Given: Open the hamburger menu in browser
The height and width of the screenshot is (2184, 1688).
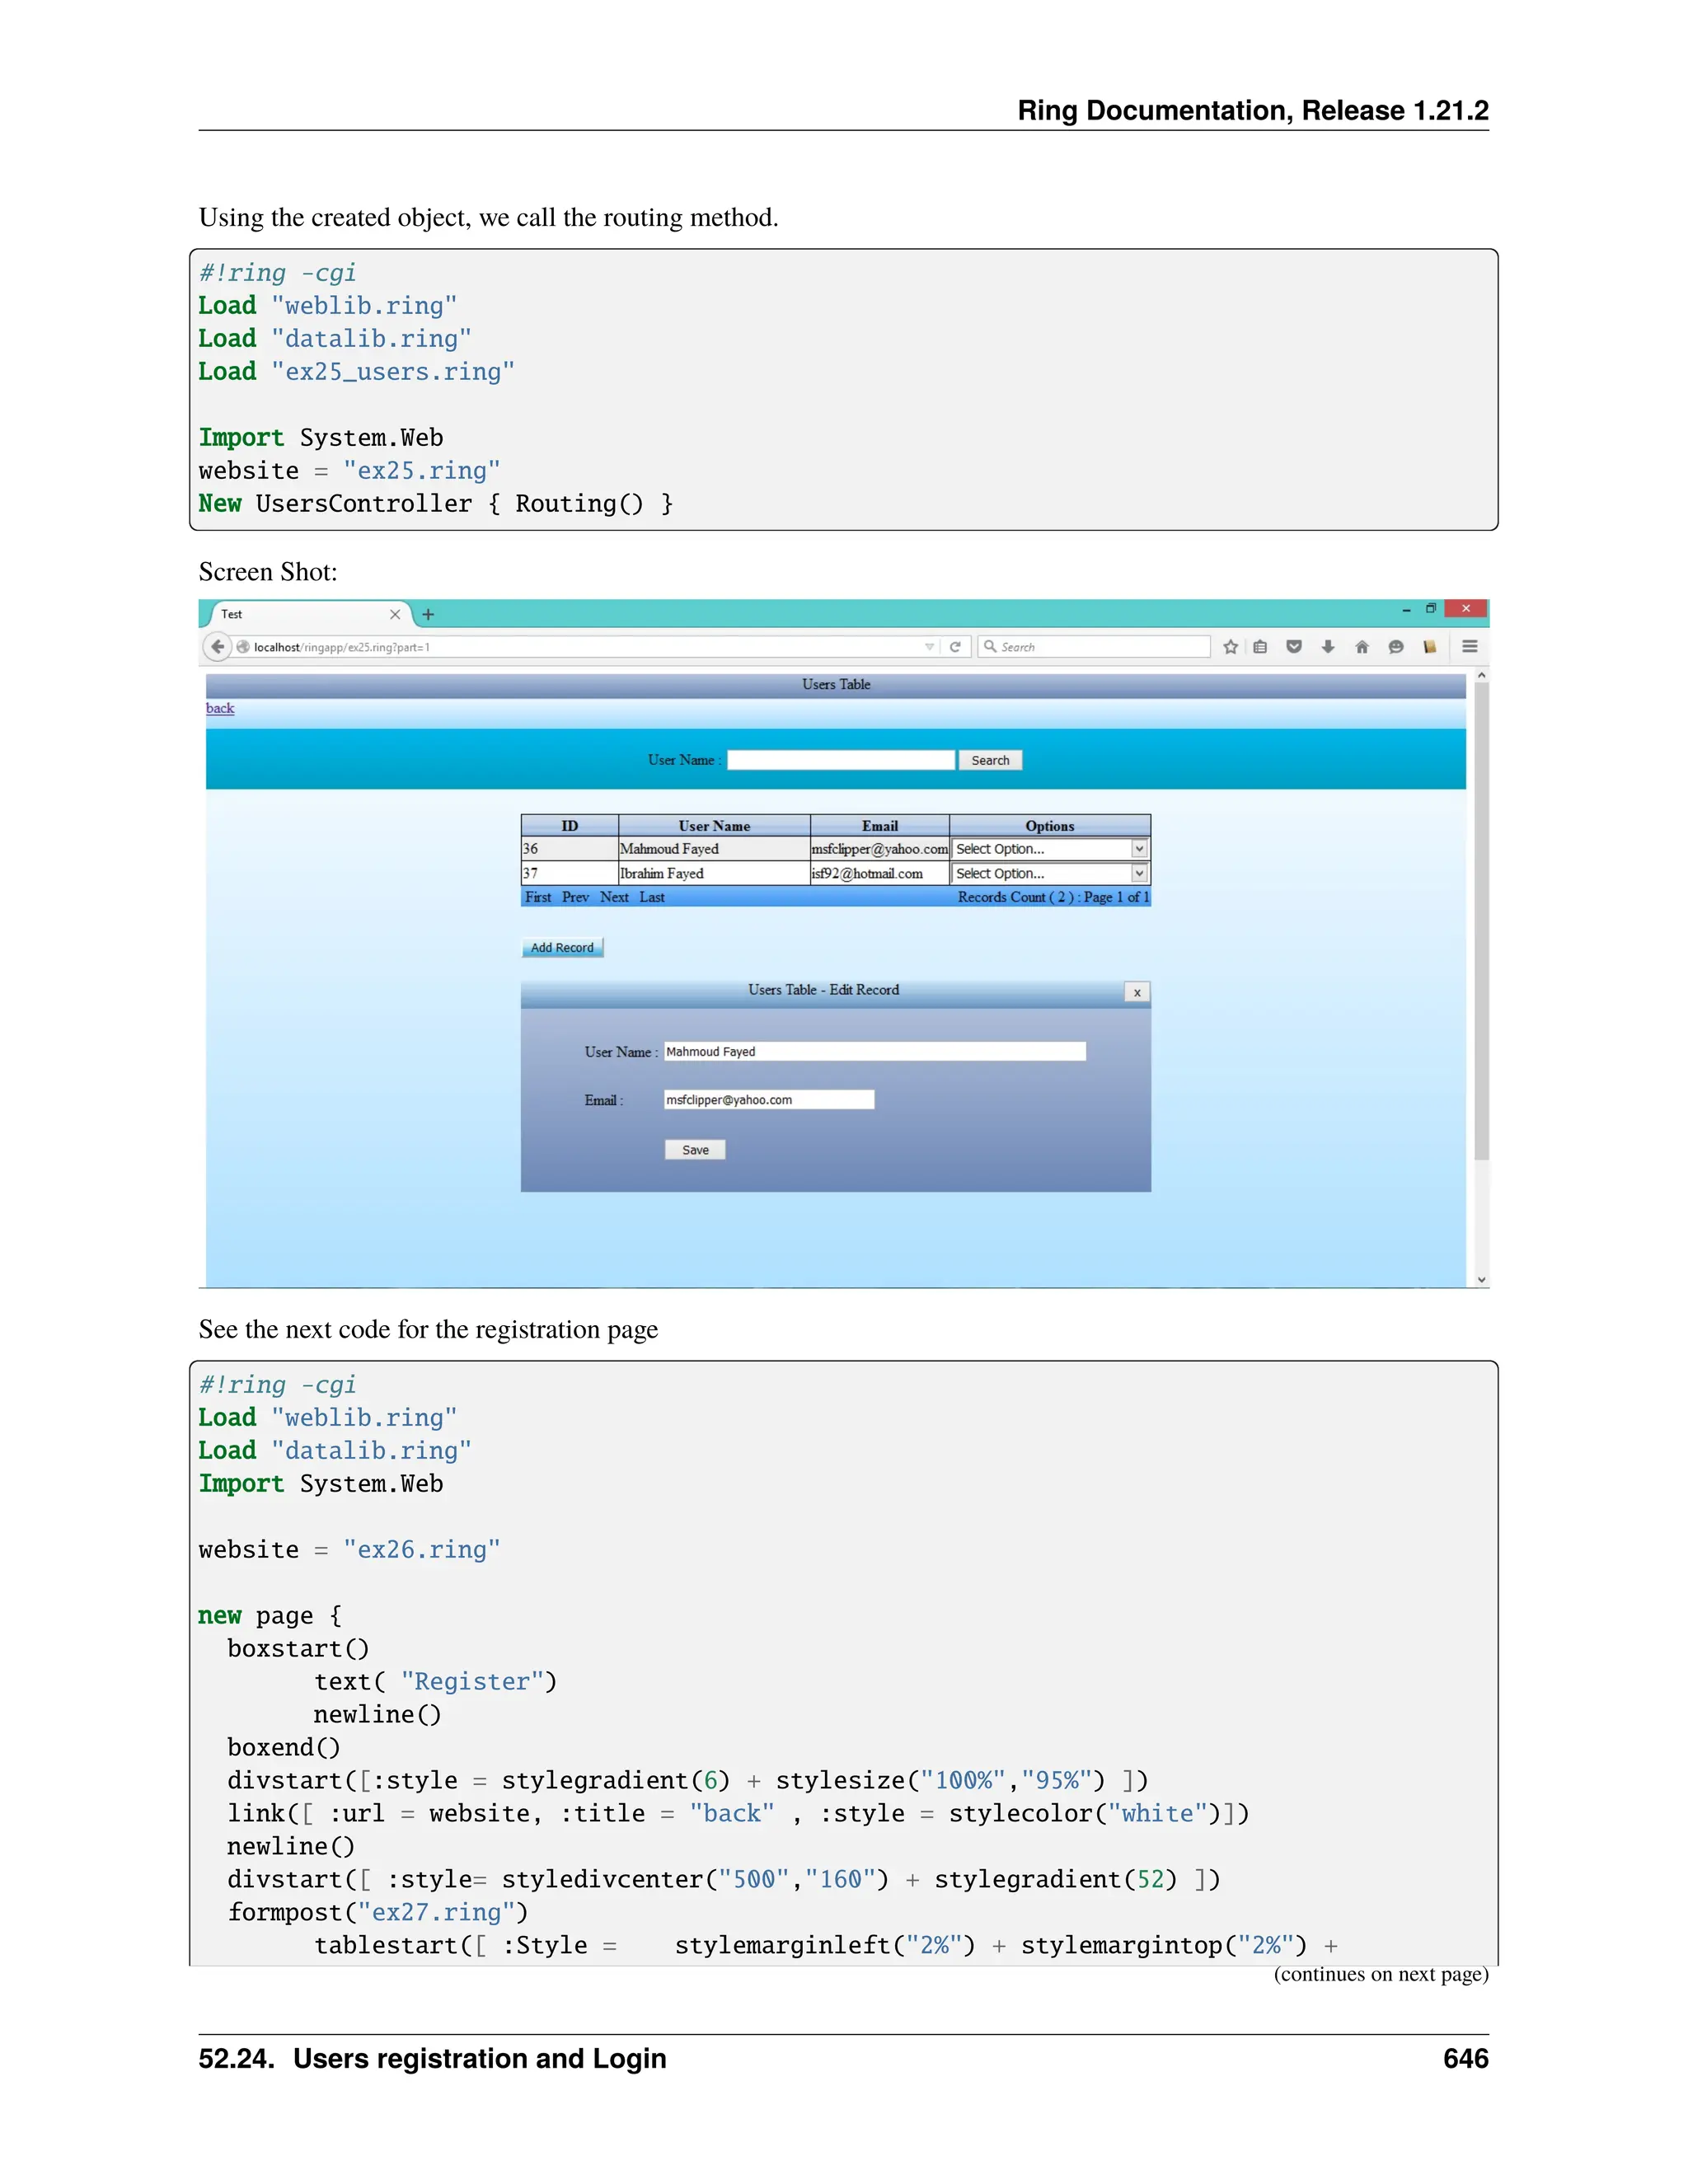Looking at the screenshot, I should pos(1469,647).
